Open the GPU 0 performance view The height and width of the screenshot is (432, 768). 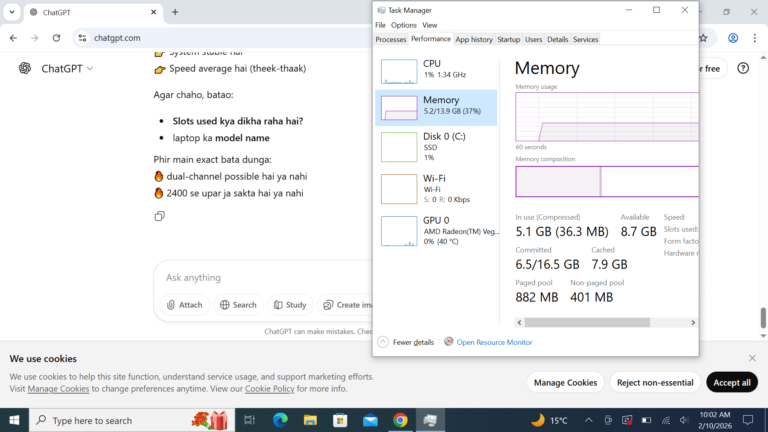tap(436, 231)
